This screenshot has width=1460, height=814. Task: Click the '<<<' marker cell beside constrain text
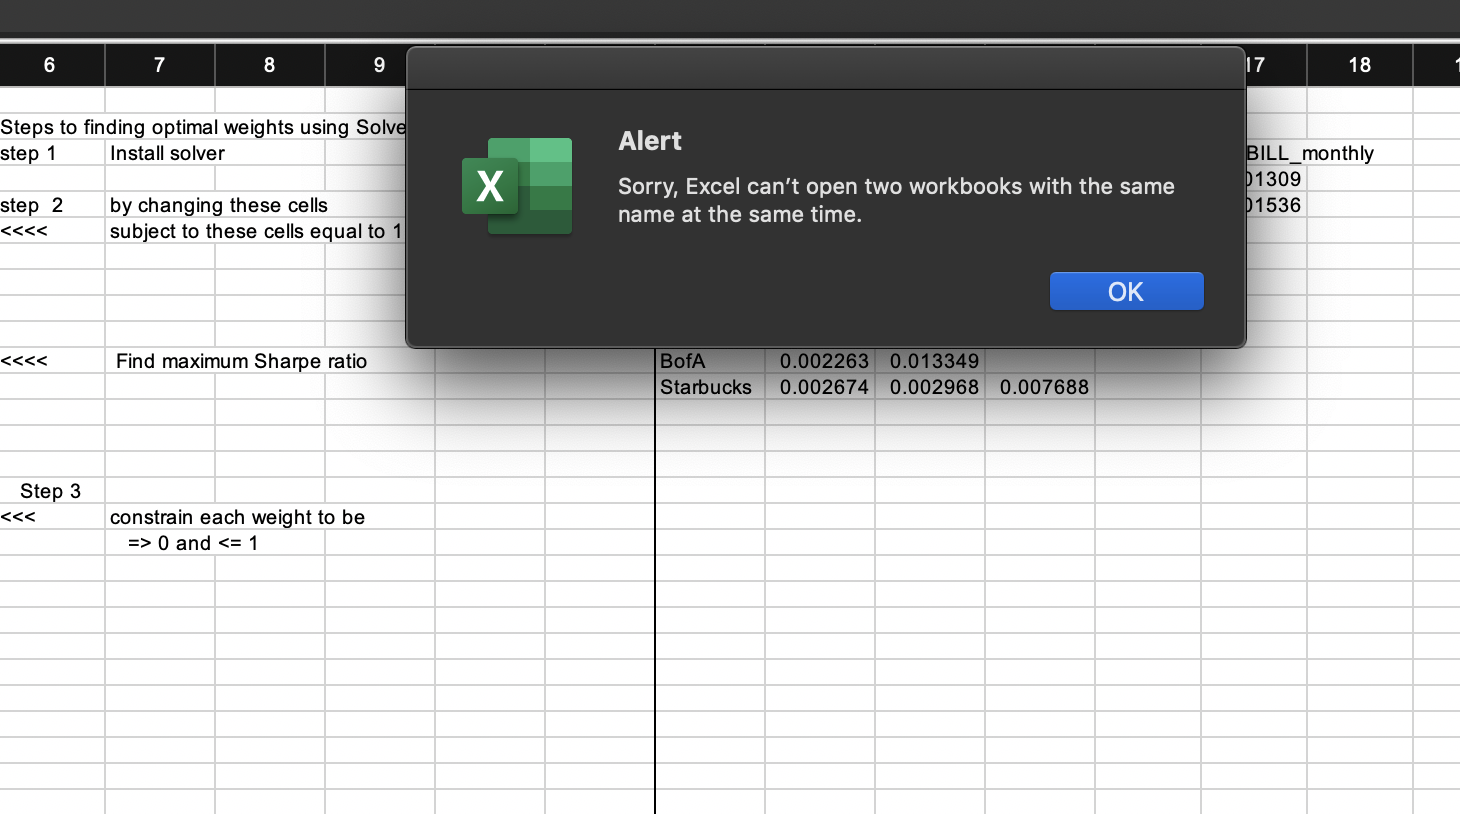pyautogui.click(x=52, y=517)
